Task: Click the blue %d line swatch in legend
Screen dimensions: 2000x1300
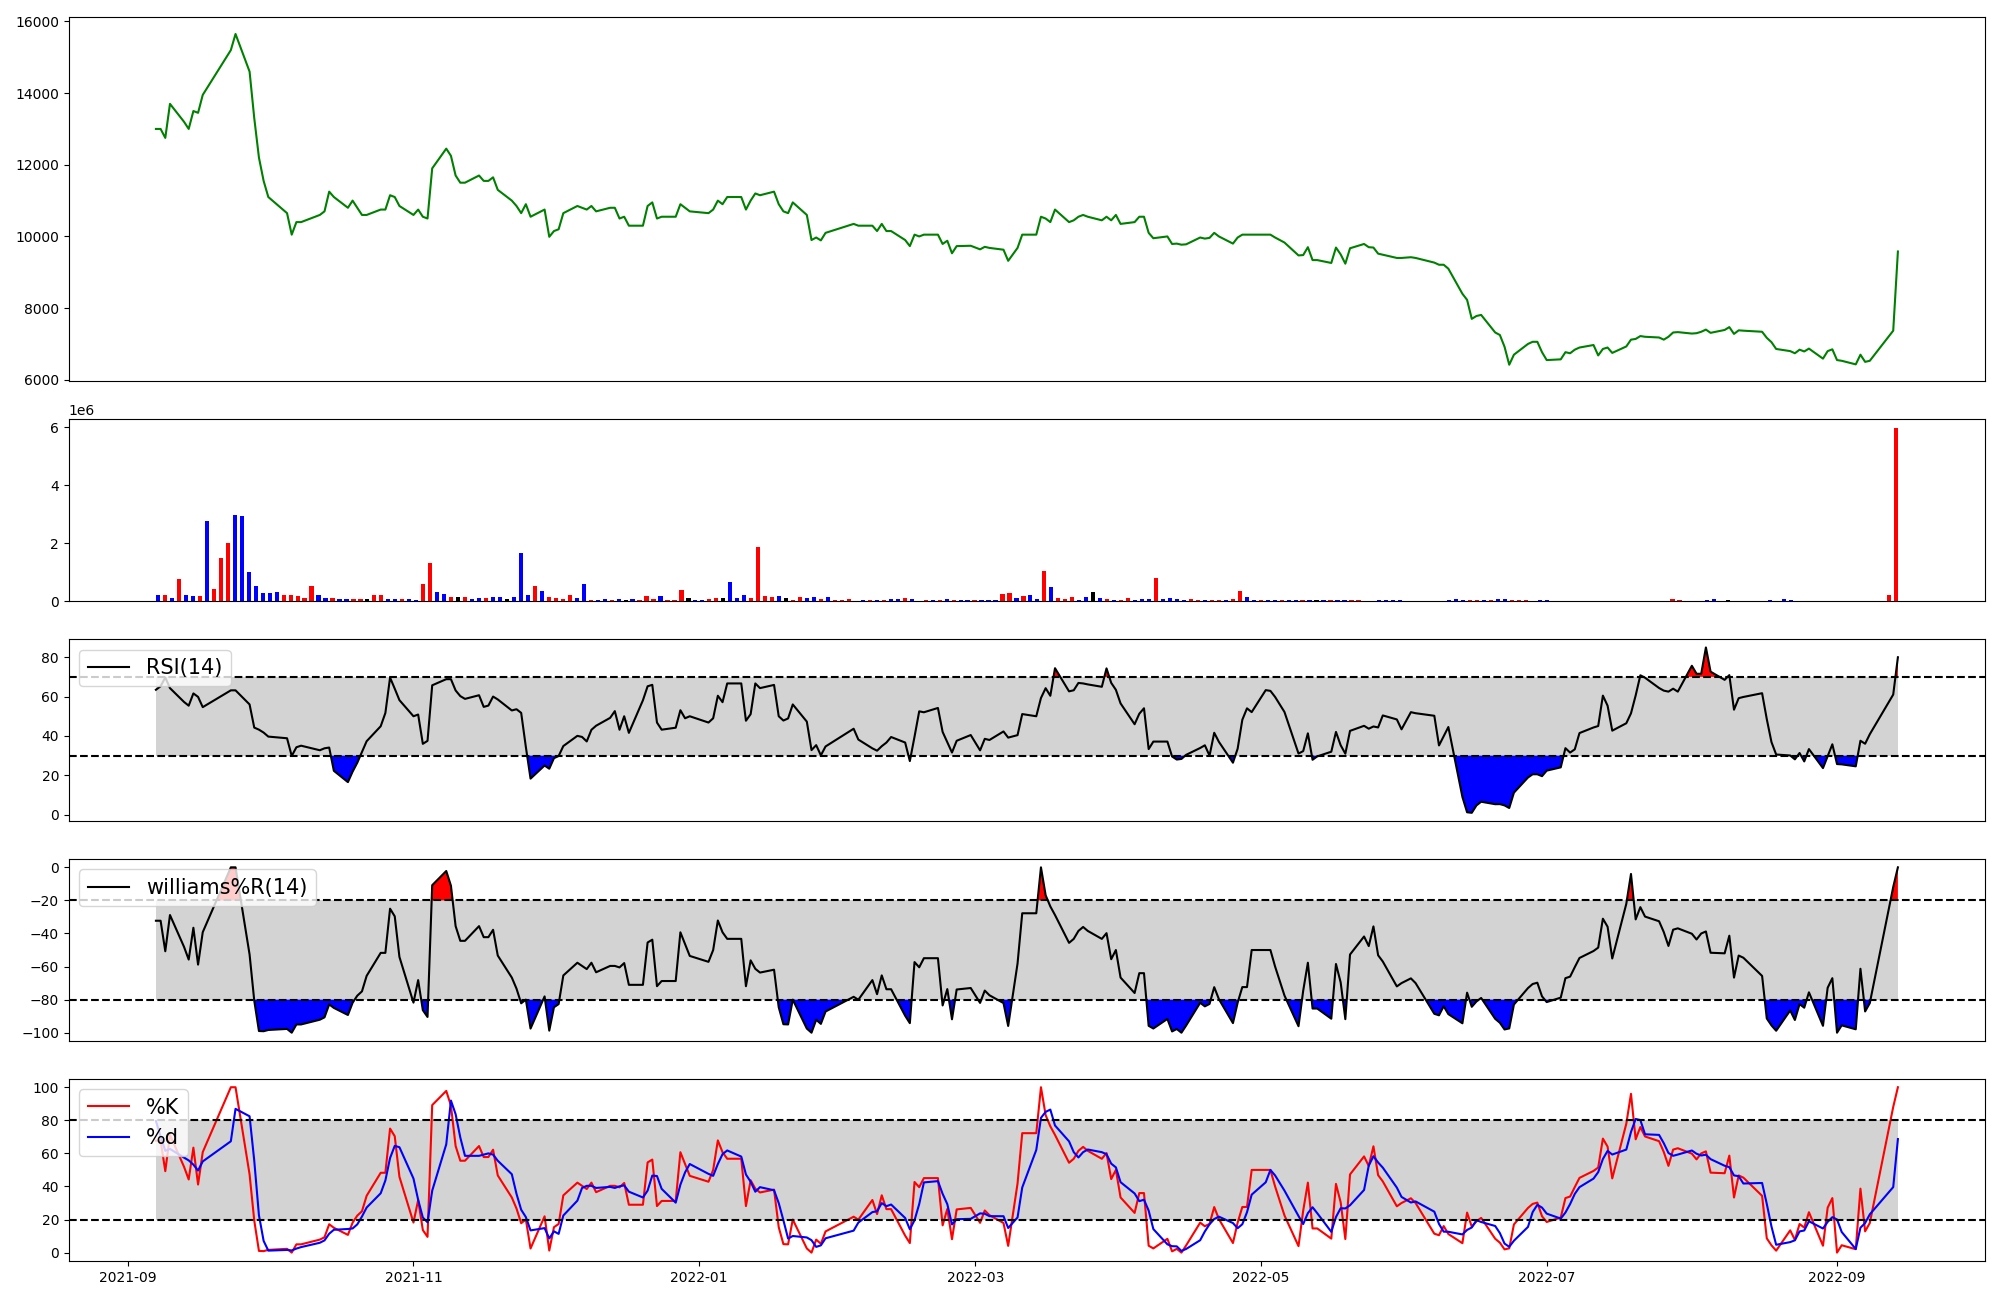Action: 109,1137
